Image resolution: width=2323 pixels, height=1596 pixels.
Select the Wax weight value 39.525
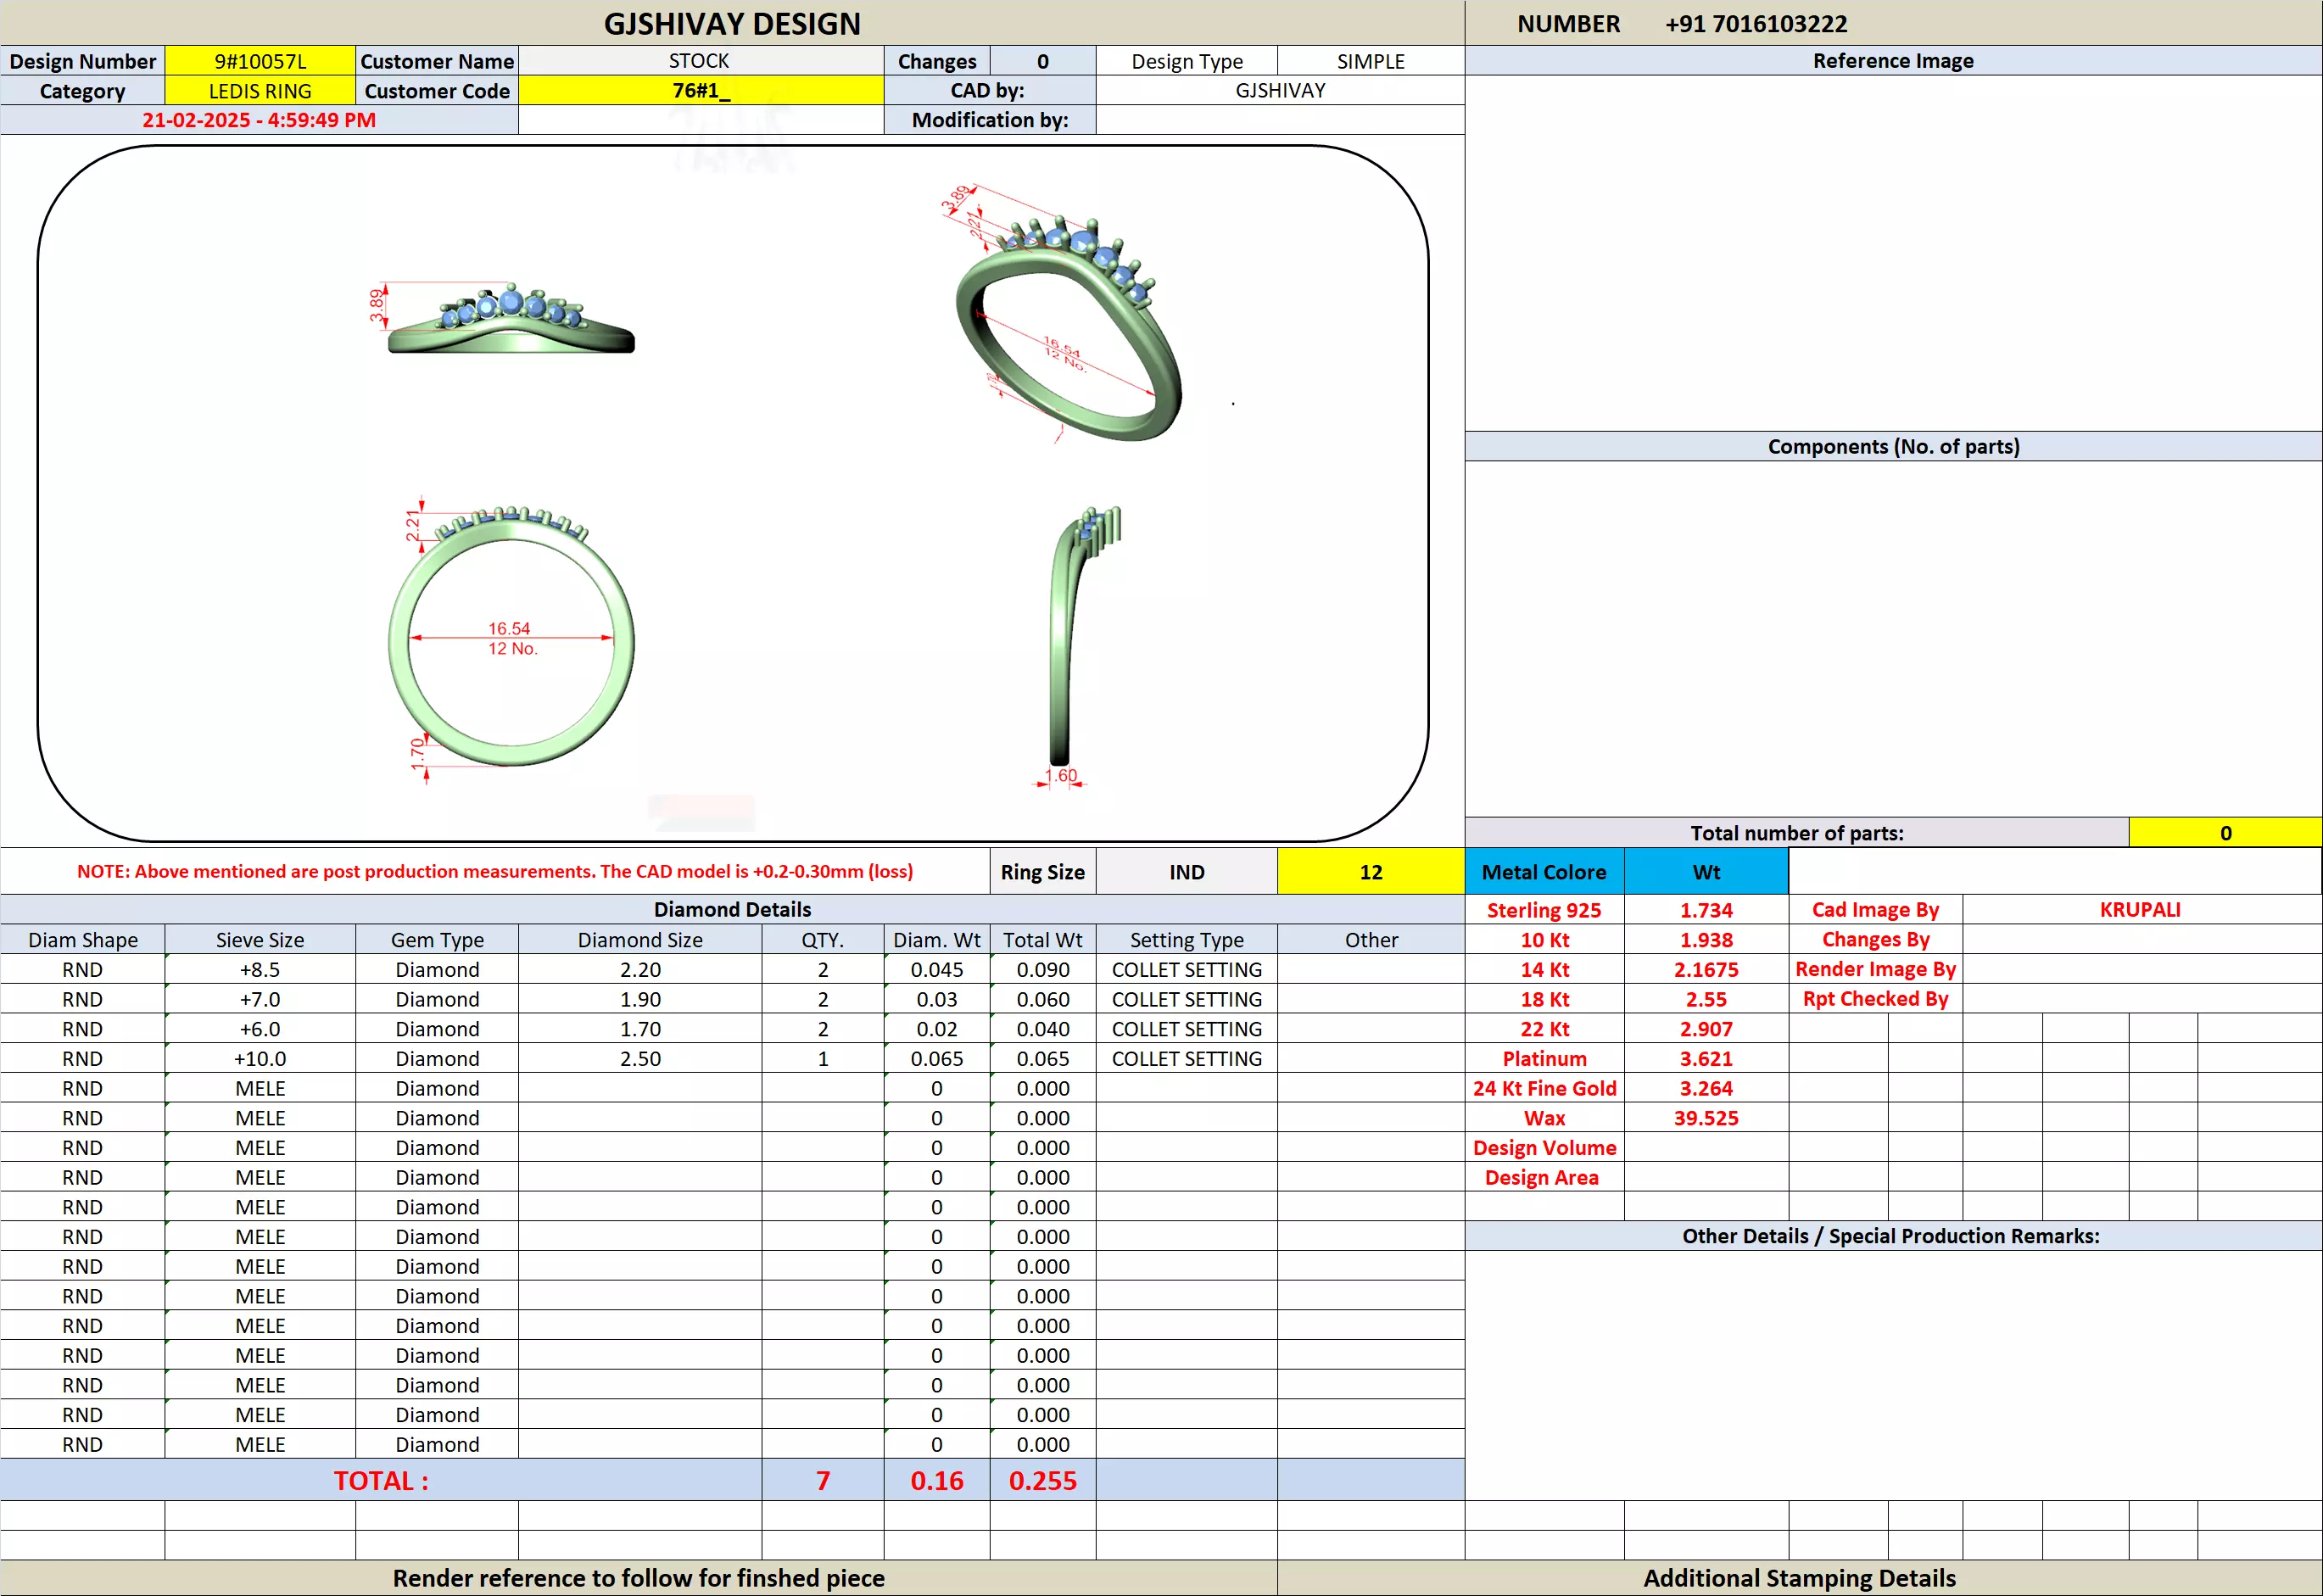1705,1118
